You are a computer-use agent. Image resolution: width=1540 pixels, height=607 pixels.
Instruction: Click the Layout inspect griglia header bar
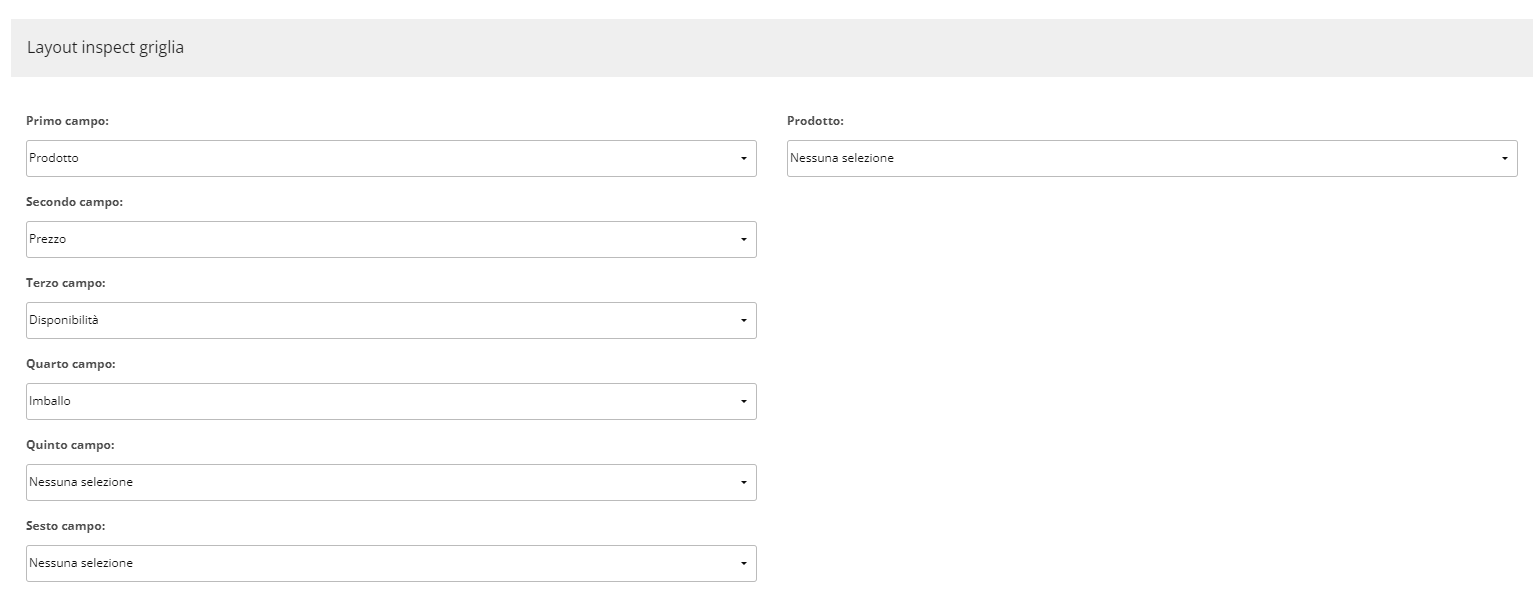pos(772,47)
